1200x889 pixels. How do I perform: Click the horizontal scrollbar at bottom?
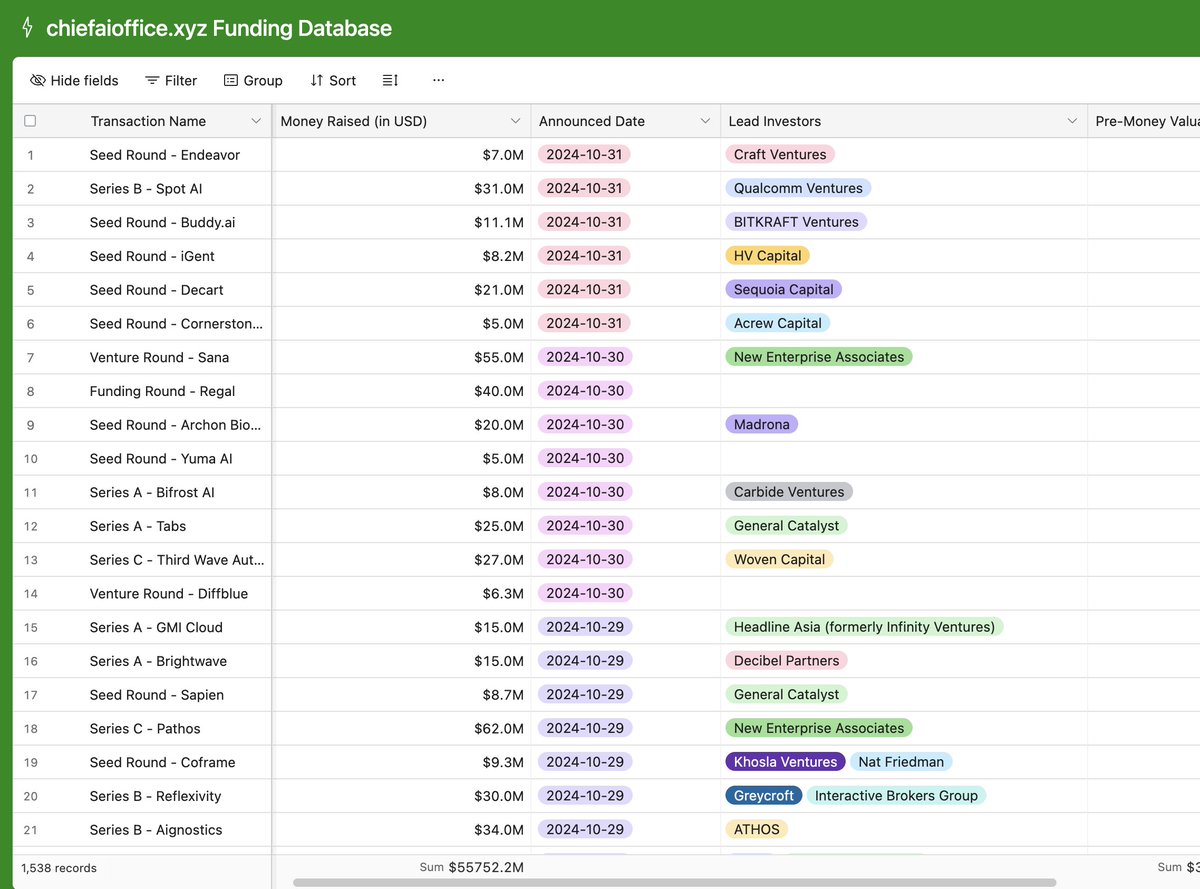675,883
